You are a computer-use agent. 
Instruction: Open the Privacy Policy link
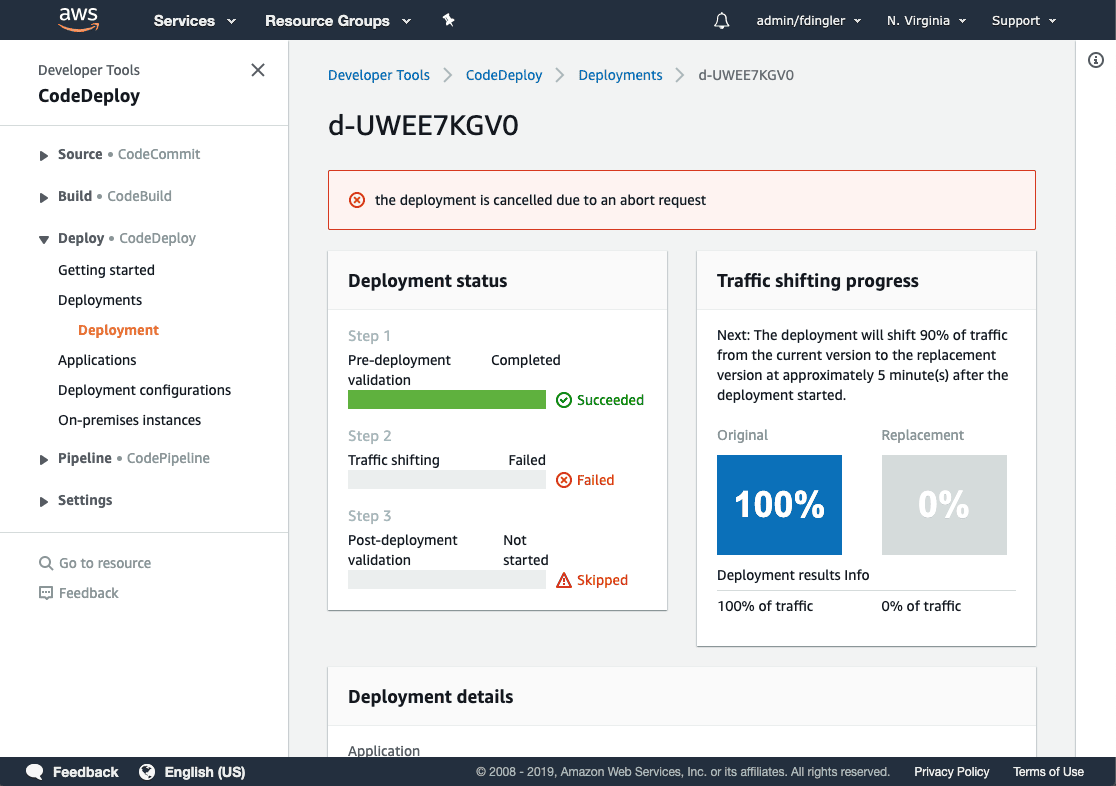click(x=951, y=772)
